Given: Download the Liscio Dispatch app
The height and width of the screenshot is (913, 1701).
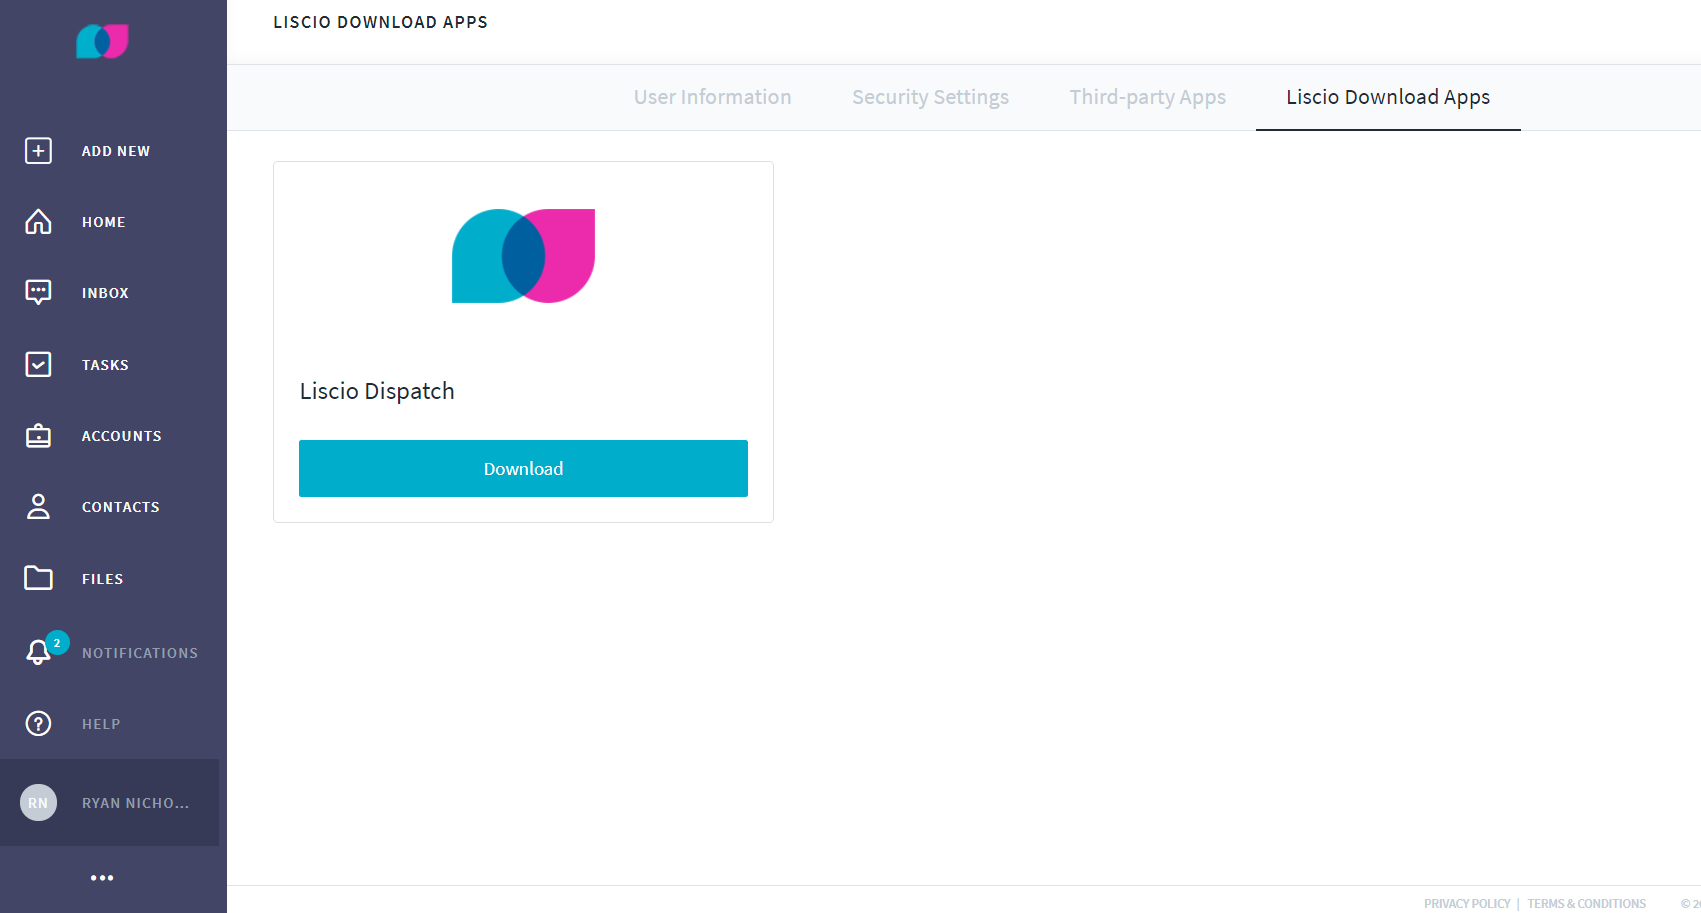Looking at the screenshot, I should pyautogui.click(x=523, y=468).
